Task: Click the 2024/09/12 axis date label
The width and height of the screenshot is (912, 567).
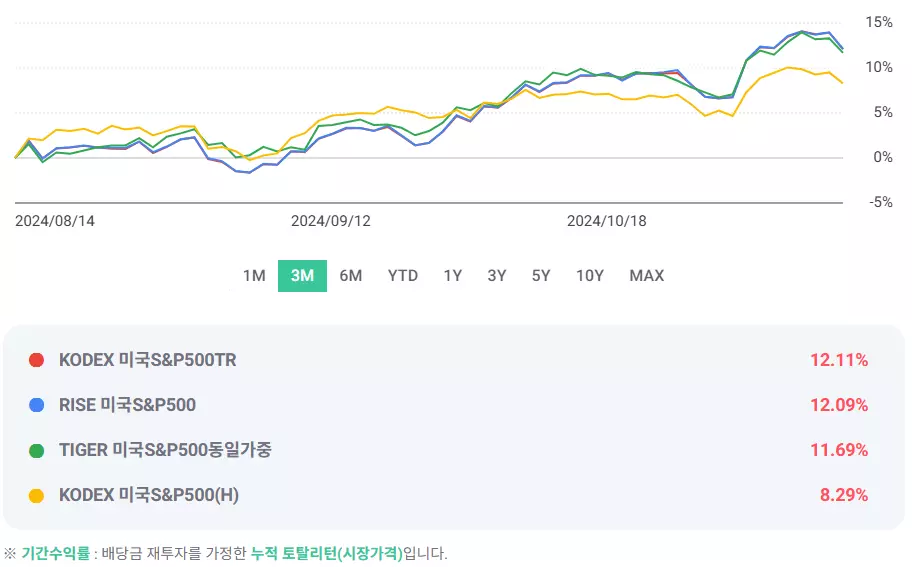Action: pos(330,221)
